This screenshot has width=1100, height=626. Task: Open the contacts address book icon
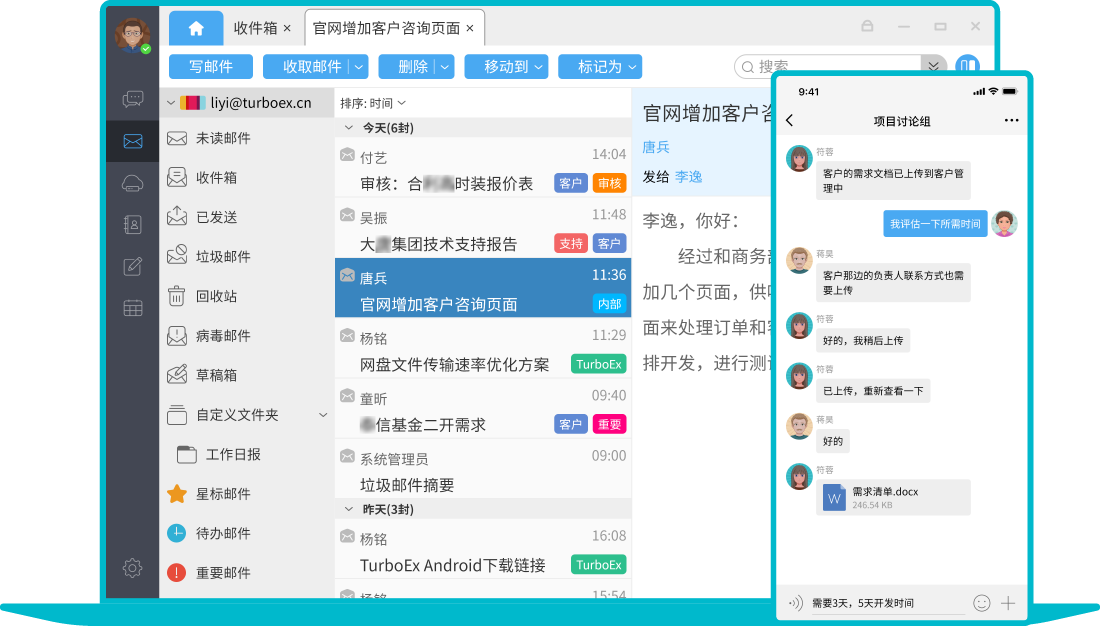click(x=132, y=224)
